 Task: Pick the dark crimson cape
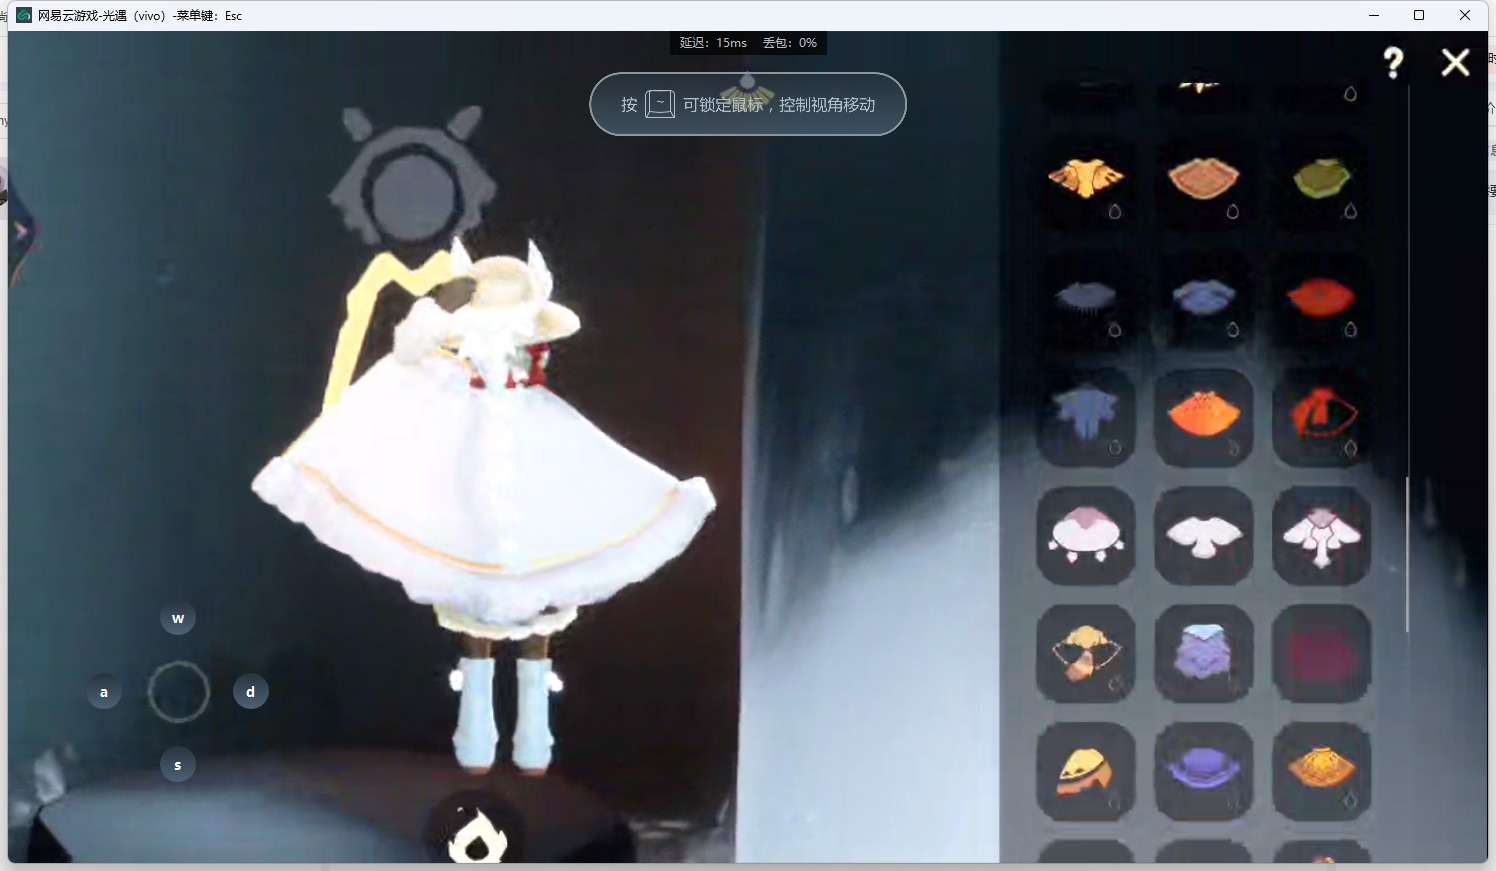[1322, 653]
